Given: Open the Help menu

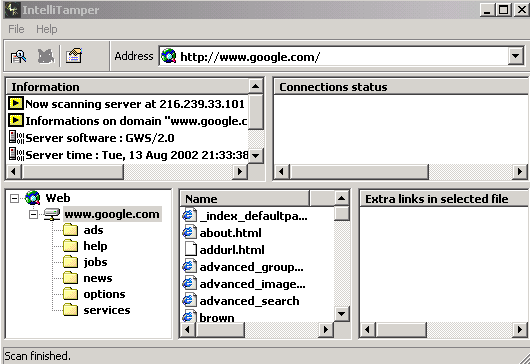Looking at the screenshot, I should click(47, 29).
